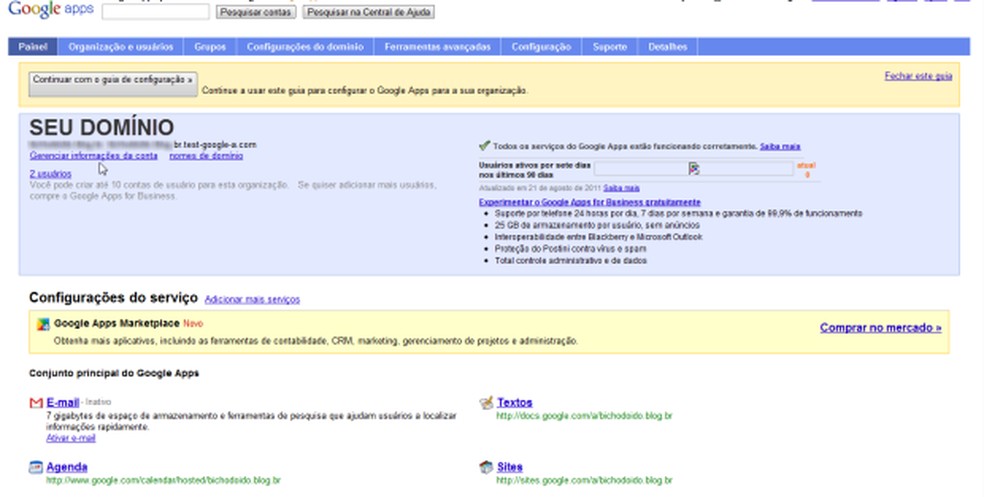The width and height of the screenshot is (984, 497).
Task: Click the Total controle administrativo bullet
Action: 570,260
